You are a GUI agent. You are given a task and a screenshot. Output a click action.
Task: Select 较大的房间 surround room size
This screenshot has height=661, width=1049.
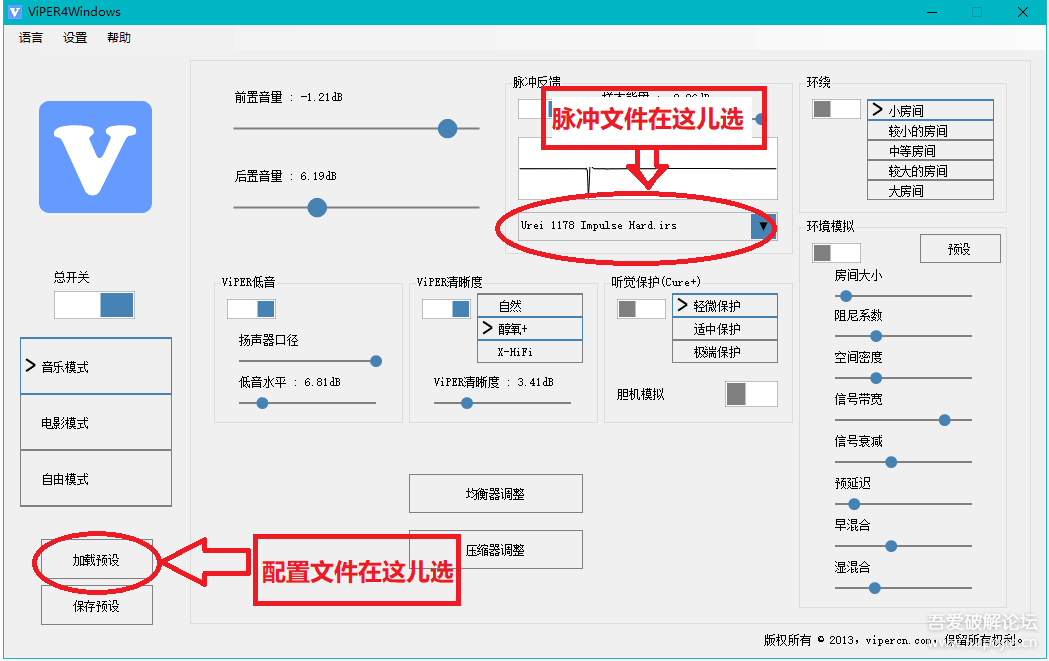pyautogui.click(x=930, y=171)
